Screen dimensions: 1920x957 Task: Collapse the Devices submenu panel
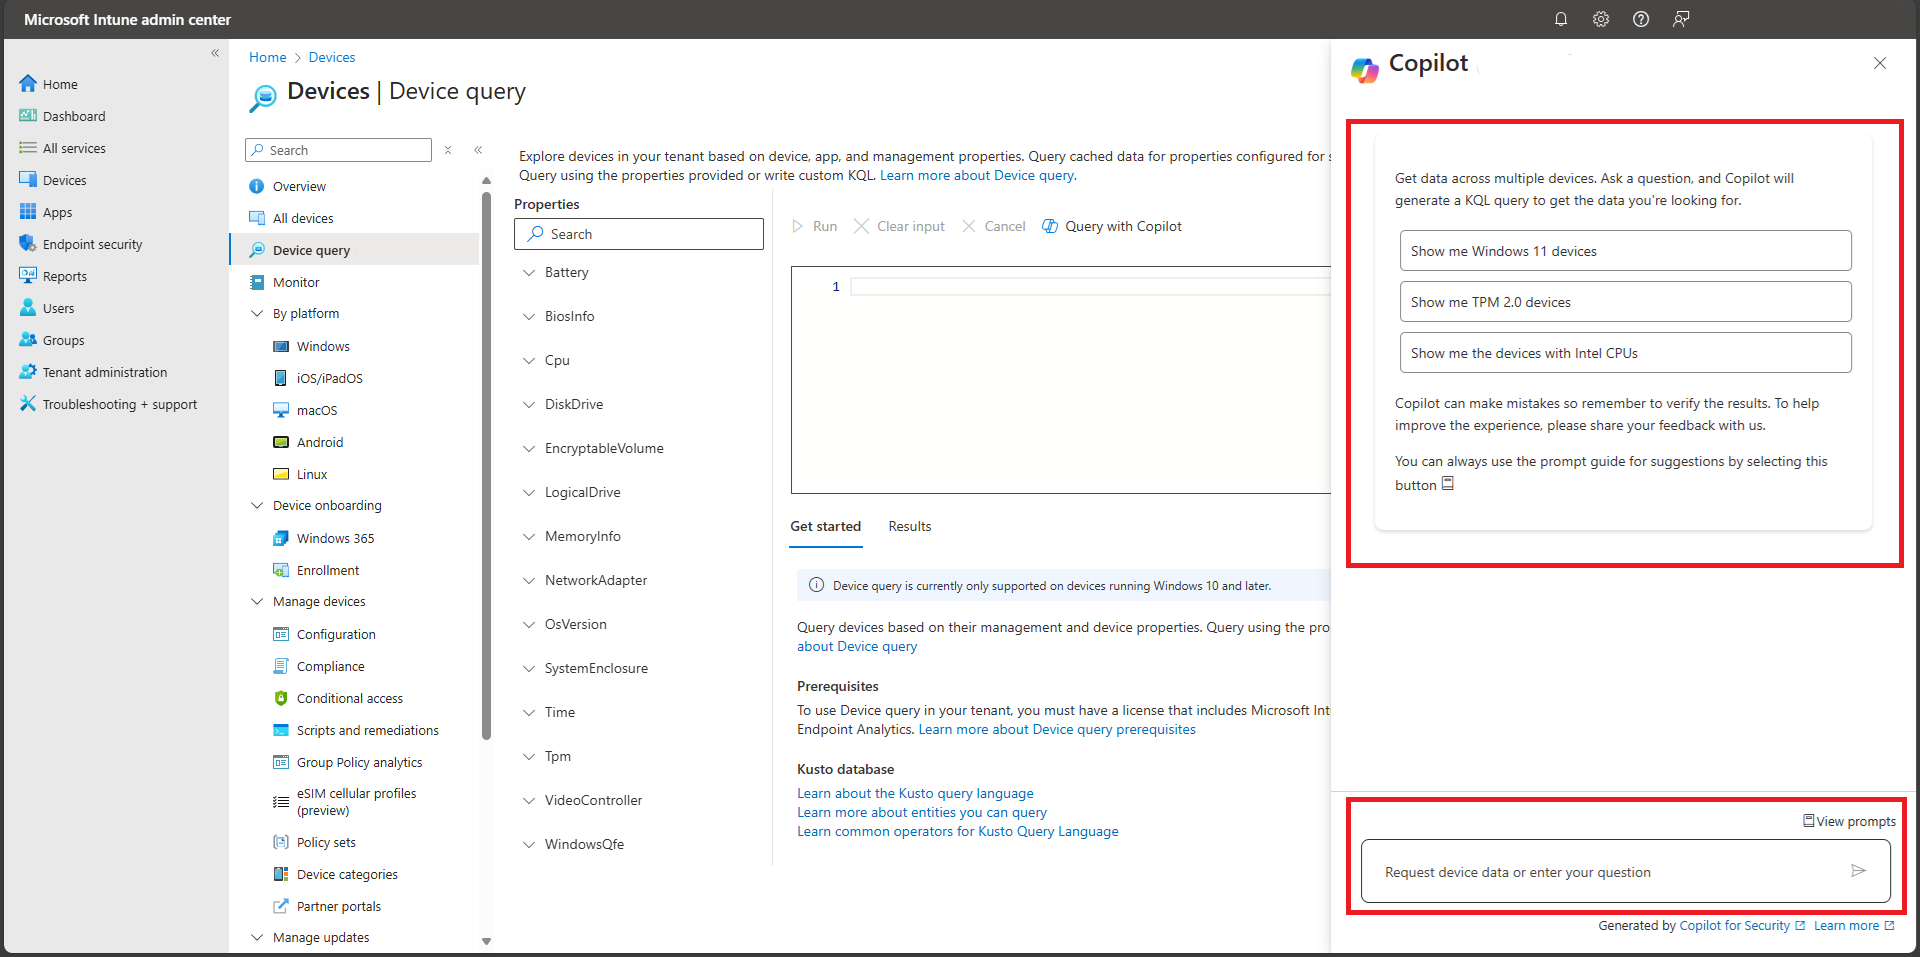coord(478,150)
